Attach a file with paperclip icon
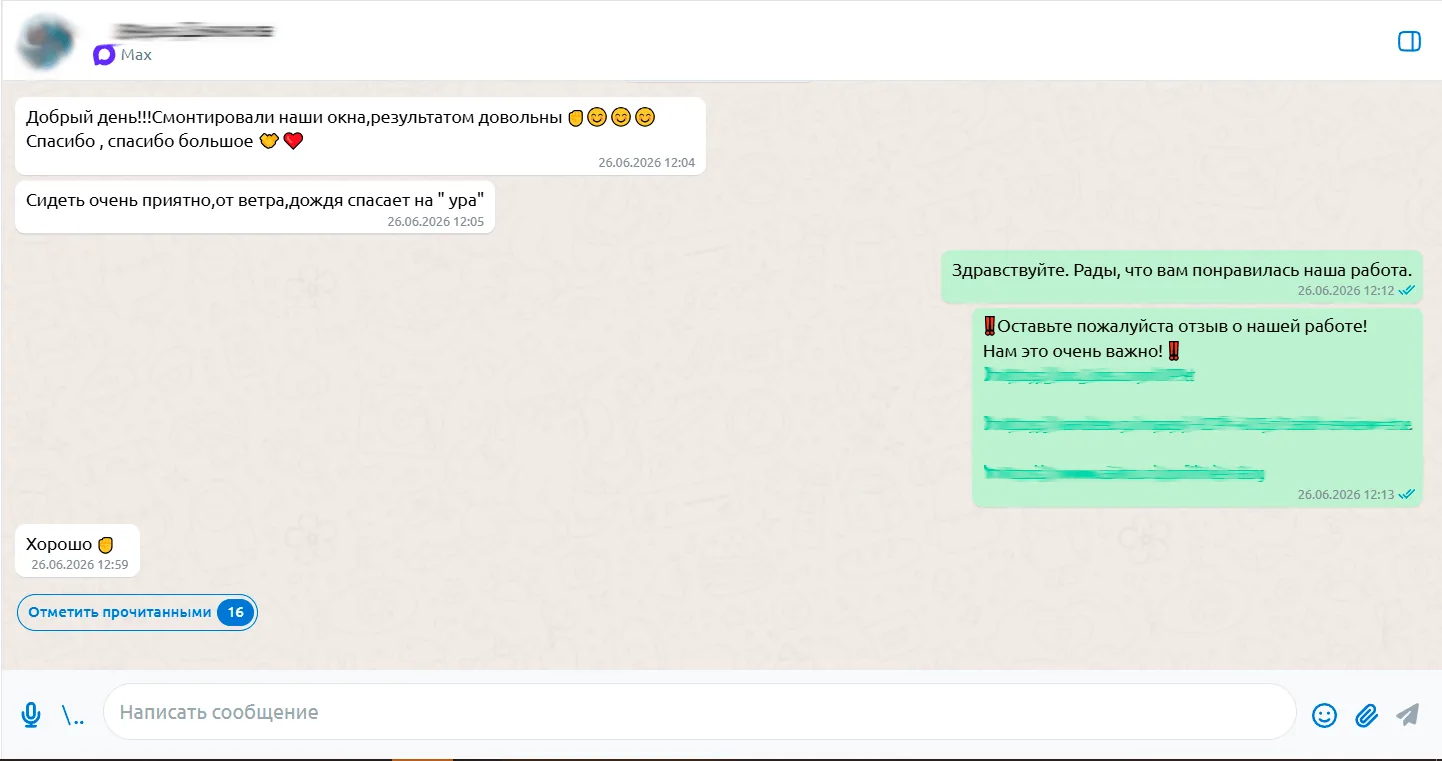 (1366, 715)
